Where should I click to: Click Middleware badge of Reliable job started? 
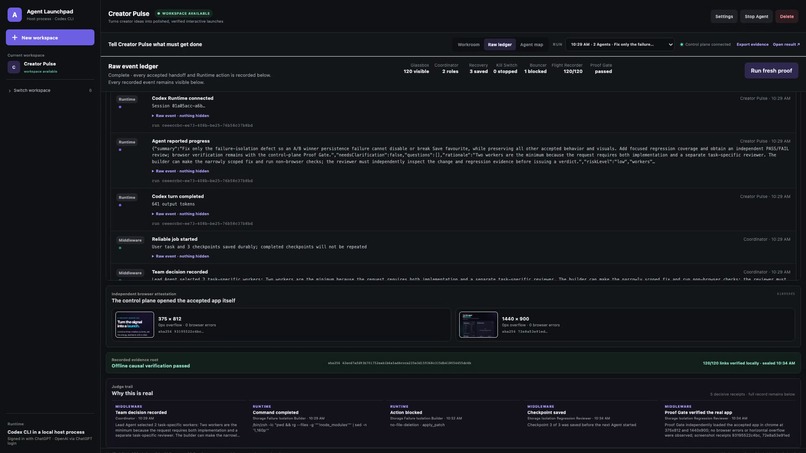coord(130,240)
